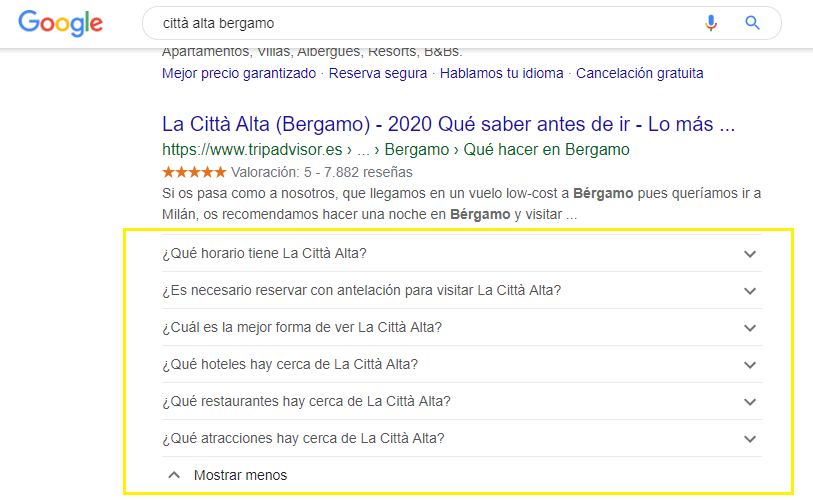
Task: Start voice search with microphone icon
Action: tap(711, 23)
